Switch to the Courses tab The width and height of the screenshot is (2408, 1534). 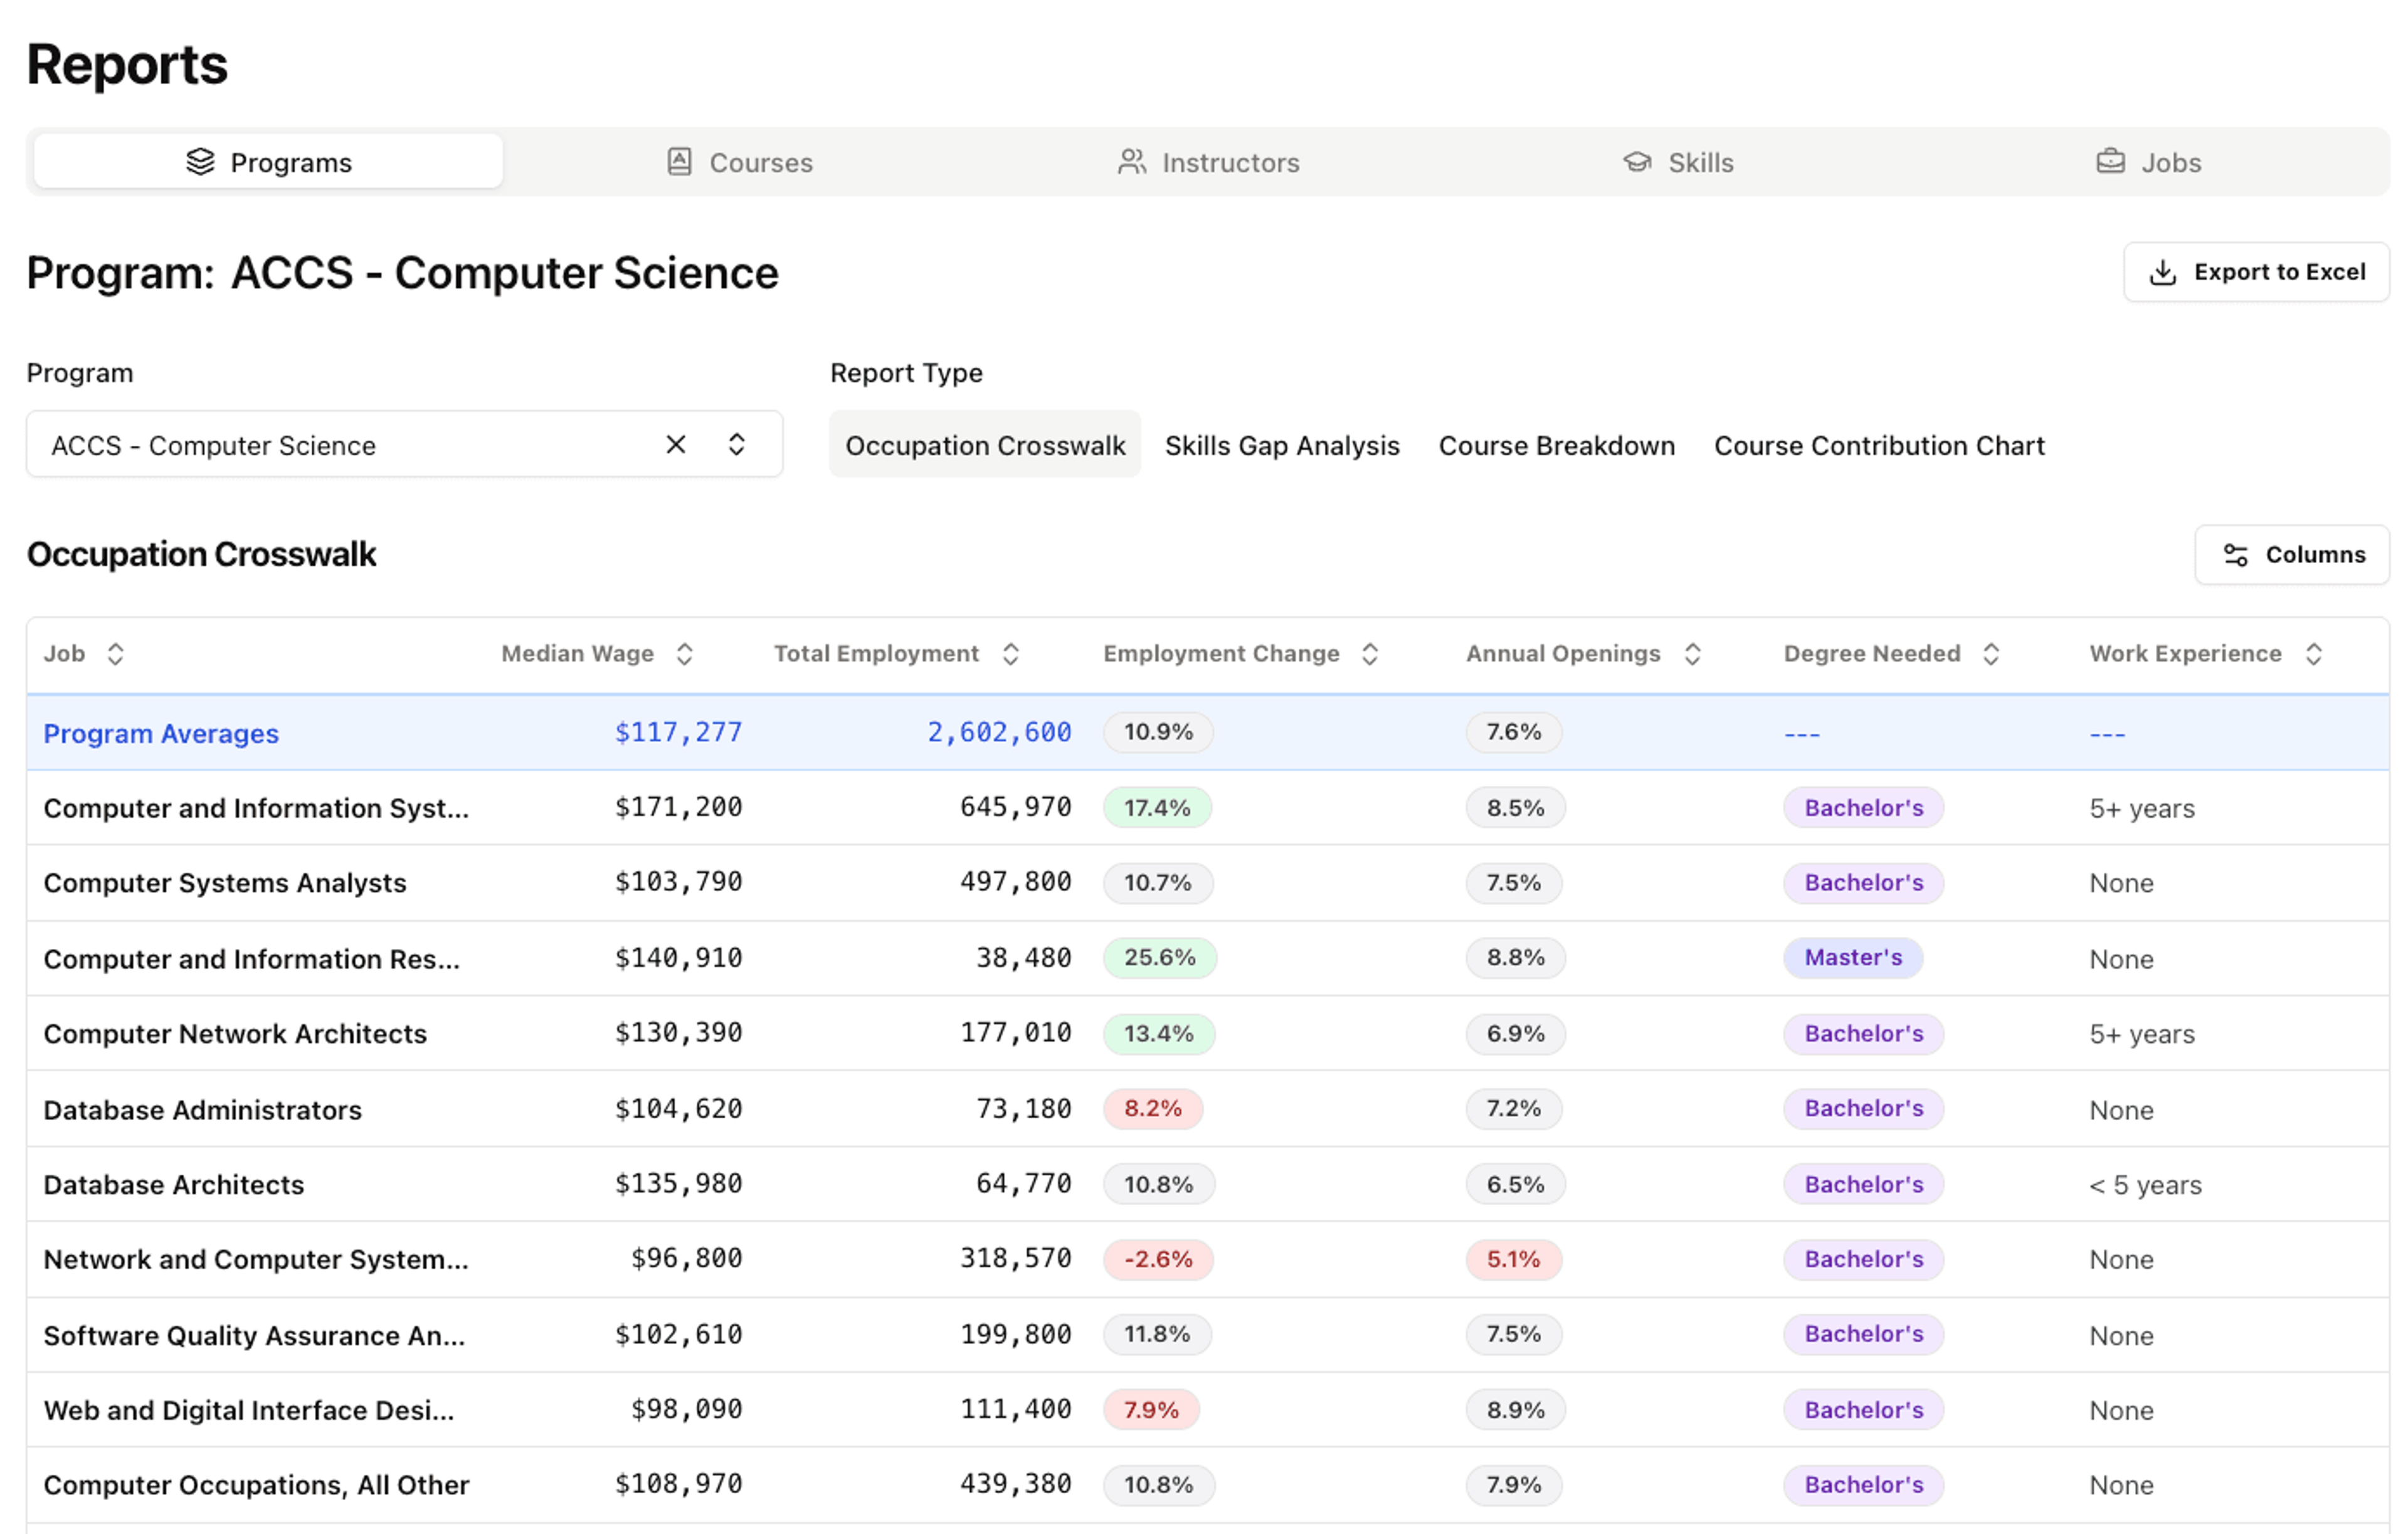[x=740, y=162]
